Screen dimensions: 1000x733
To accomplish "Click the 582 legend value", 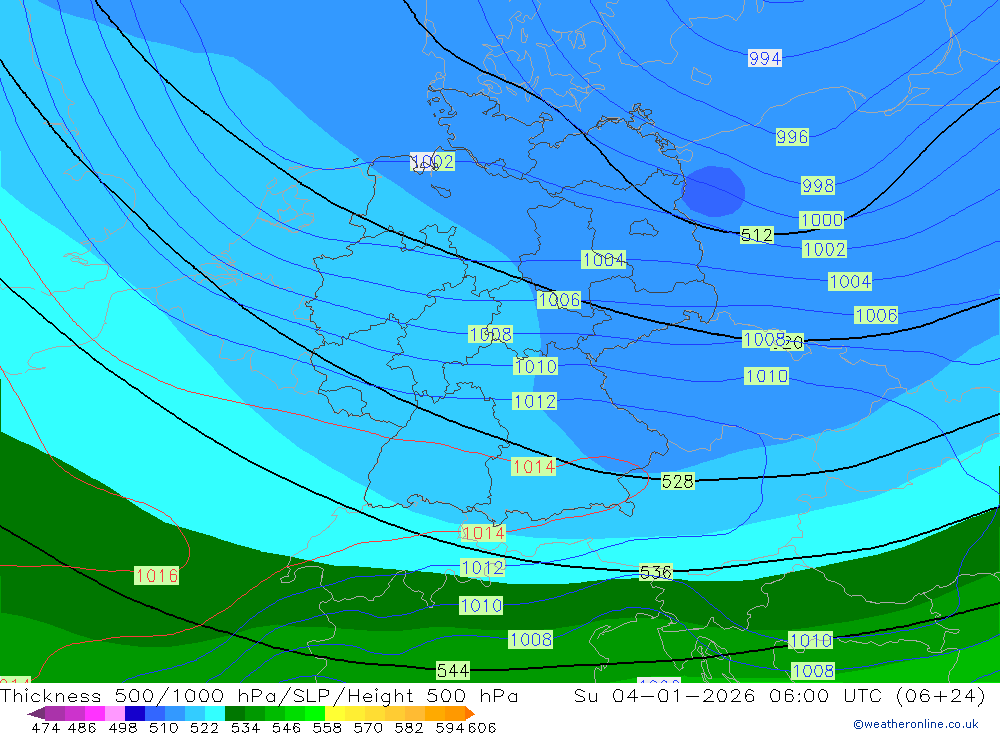I will click(x=408, y=727).
